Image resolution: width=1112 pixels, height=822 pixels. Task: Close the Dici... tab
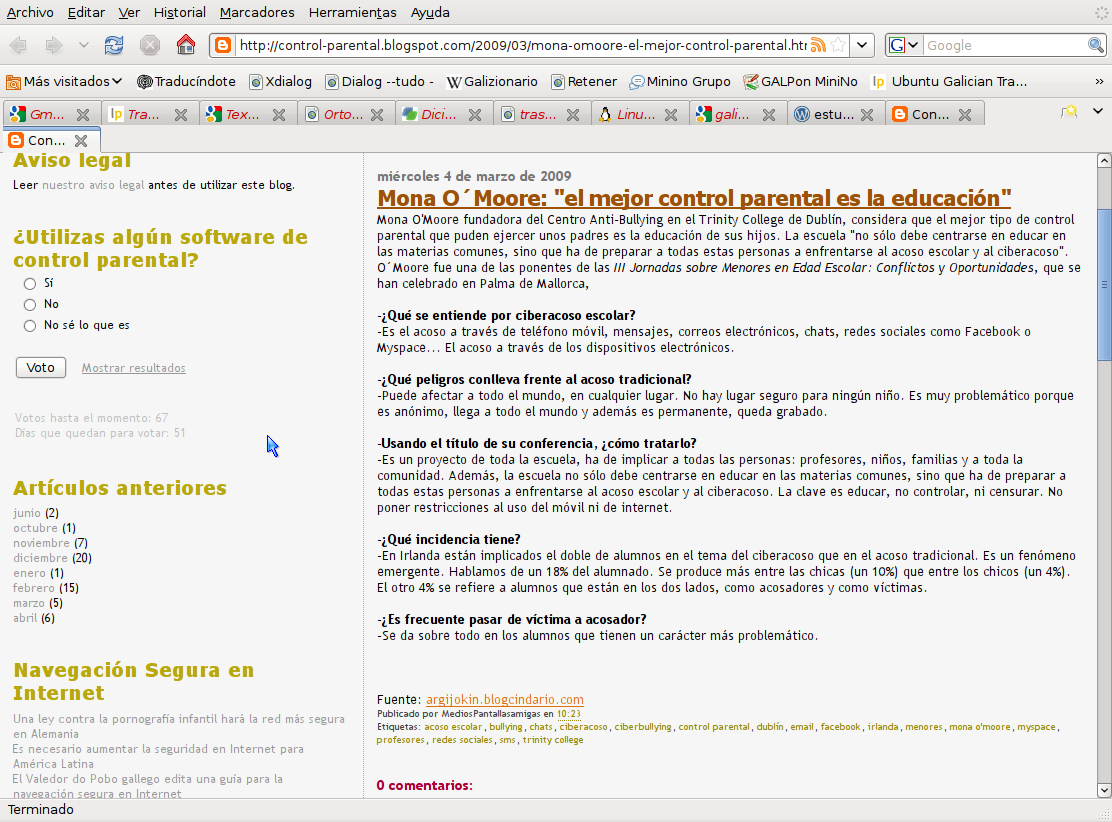click(474, 114)
